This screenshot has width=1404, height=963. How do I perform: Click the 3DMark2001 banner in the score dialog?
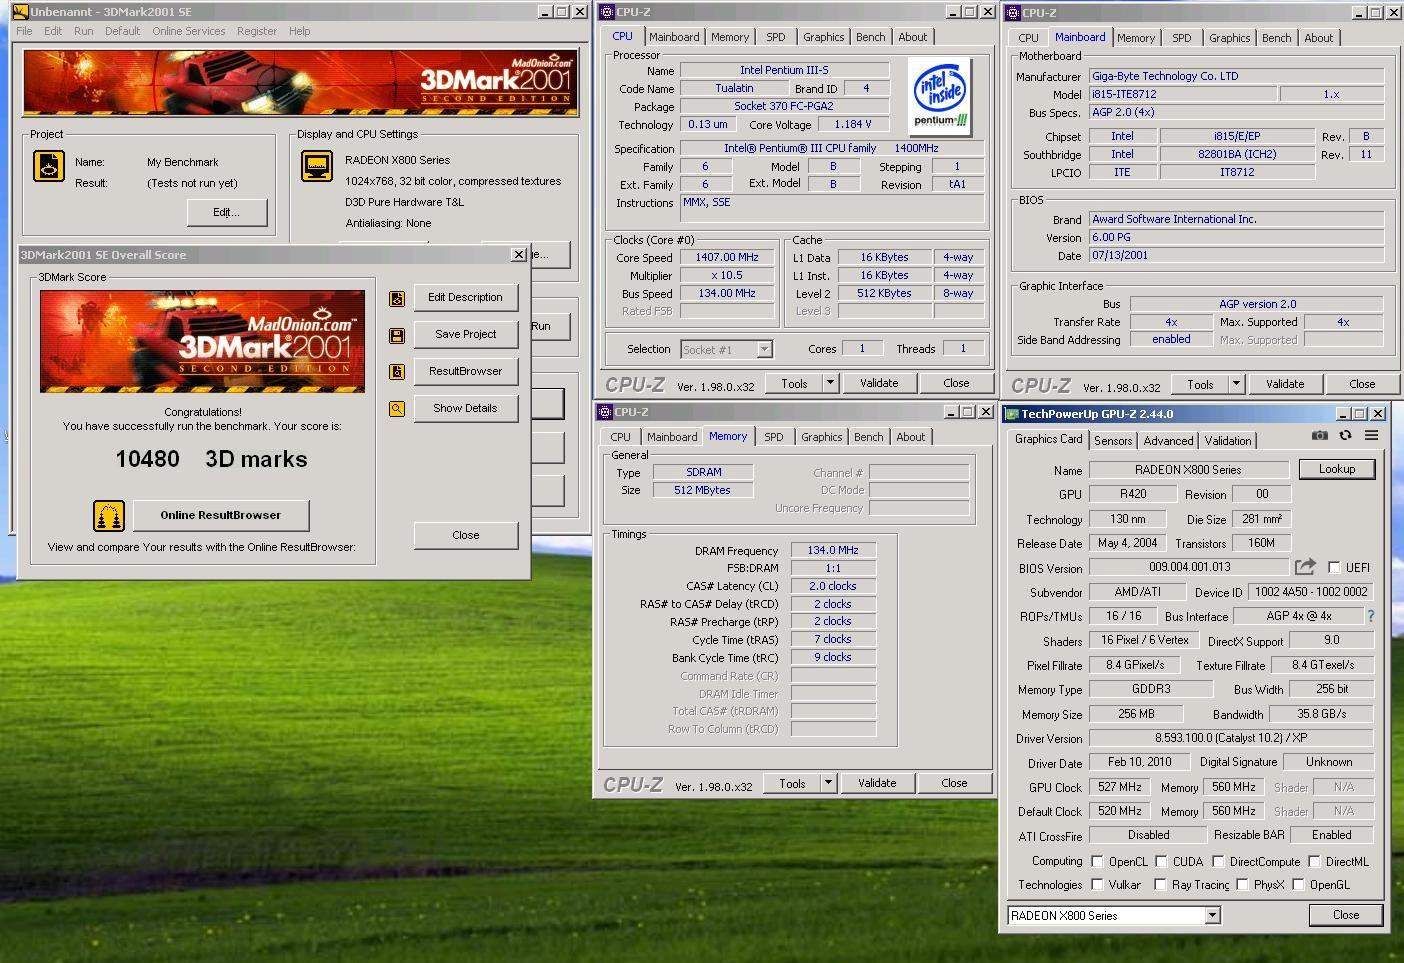point(202,341)
